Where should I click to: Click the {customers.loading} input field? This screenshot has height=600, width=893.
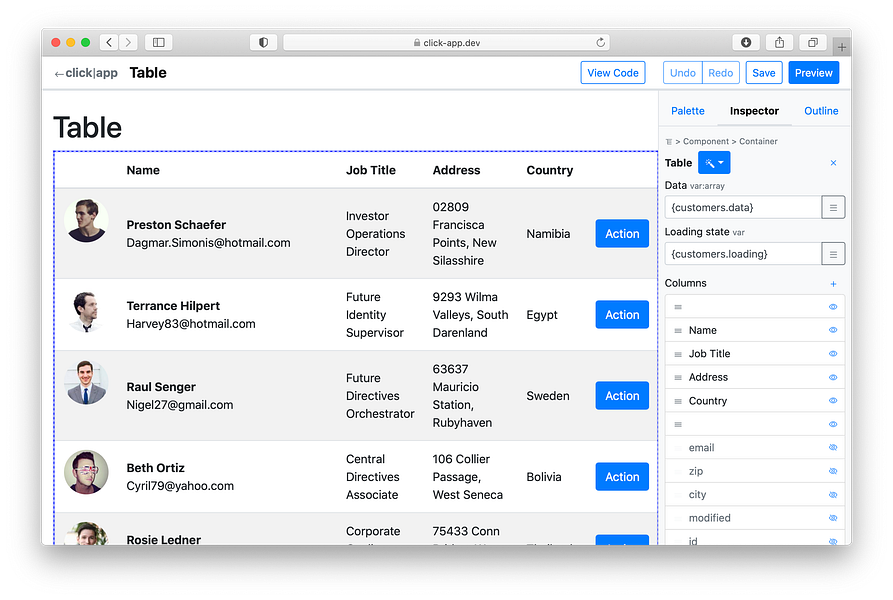(743, 254)
